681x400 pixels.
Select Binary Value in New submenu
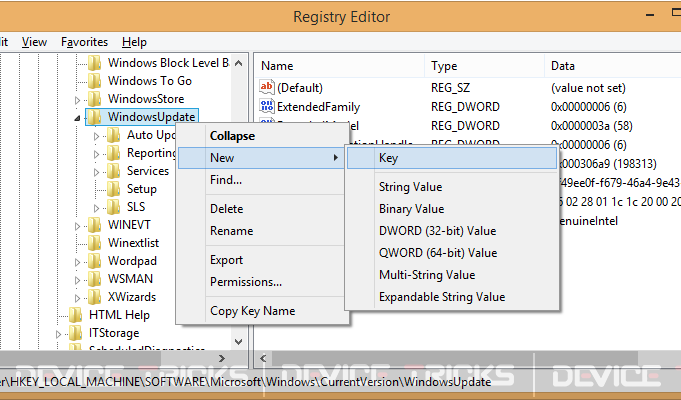tap(452, 209)
